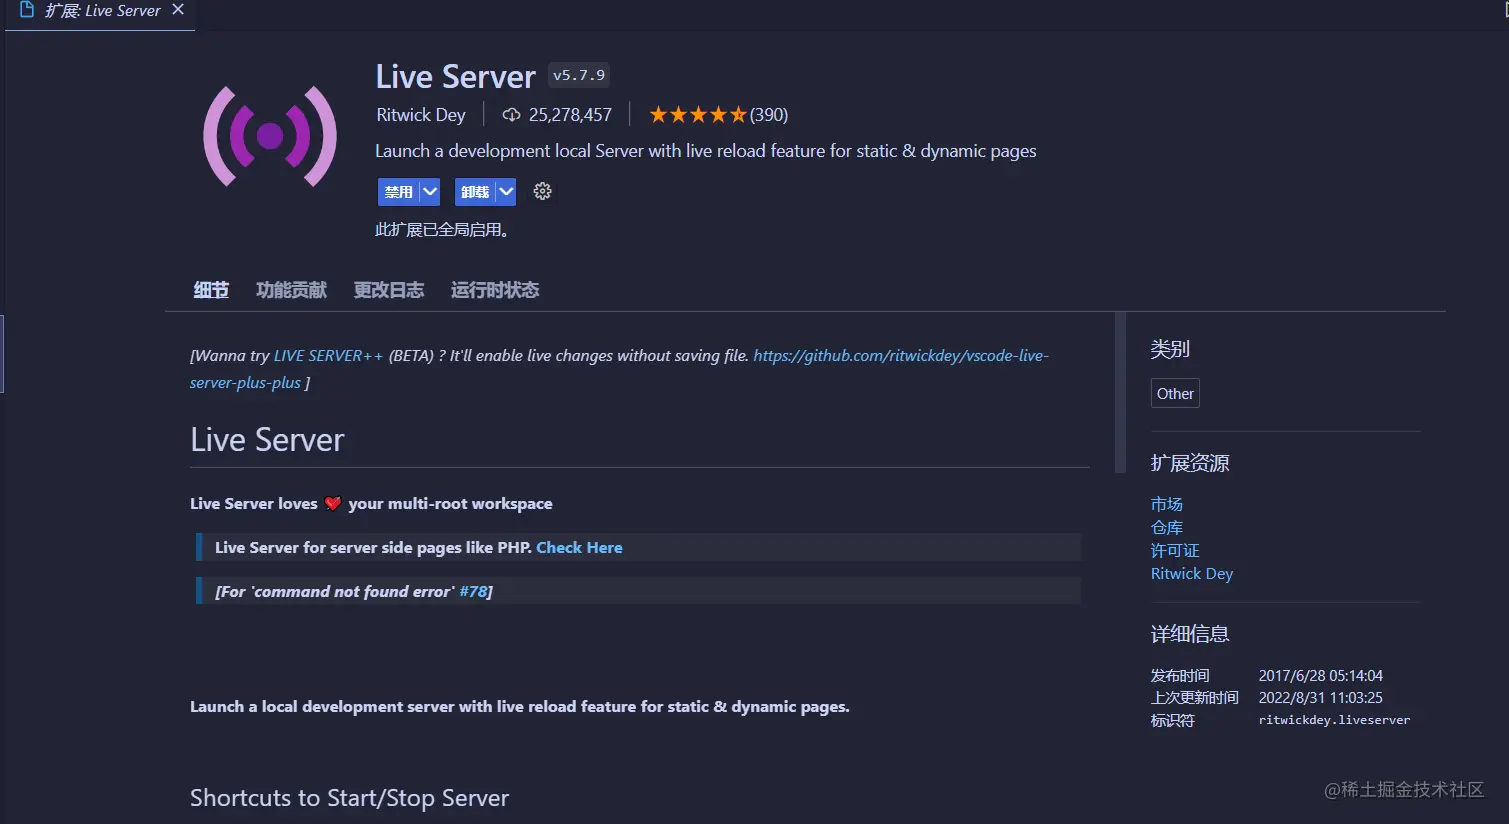Expand the dropdown arrow next to 卸载

click(506, 191)
